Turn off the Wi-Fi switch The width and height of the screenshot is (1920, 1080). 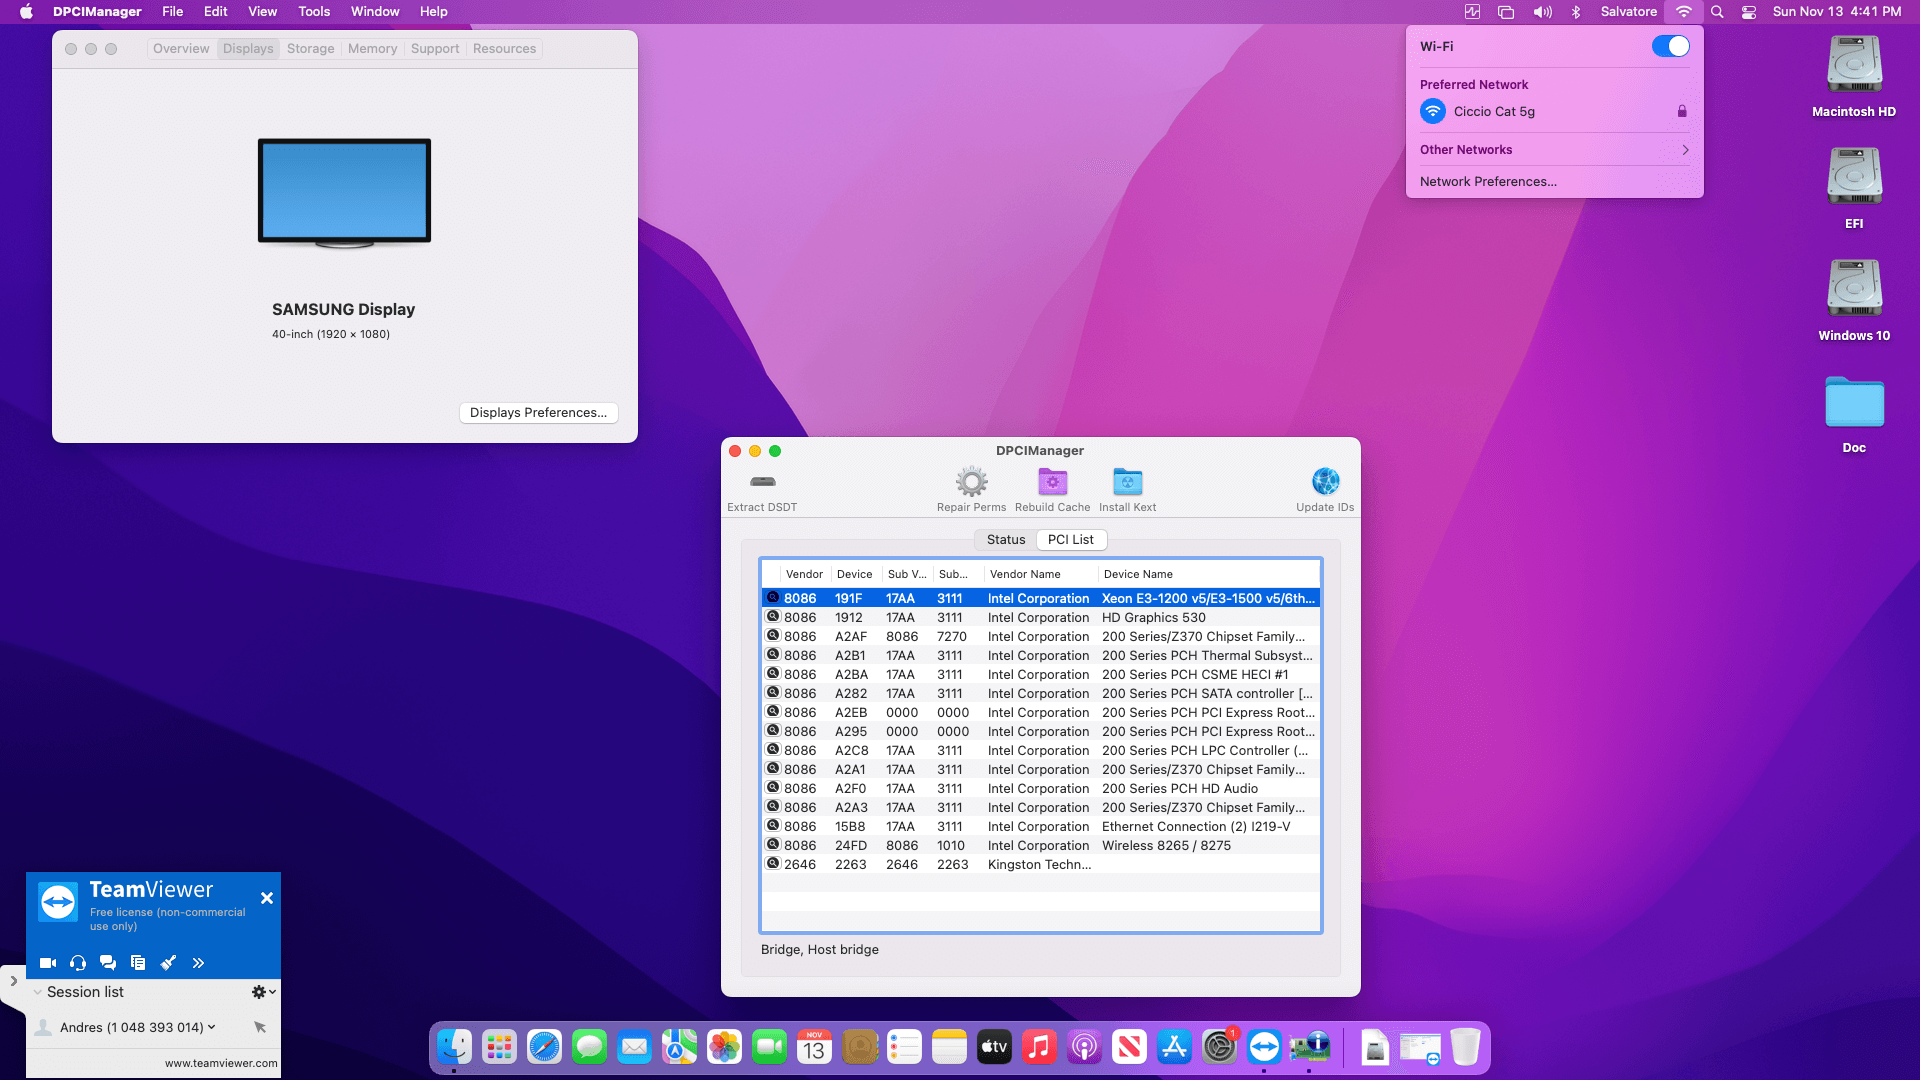click(x=1670, y=46)
